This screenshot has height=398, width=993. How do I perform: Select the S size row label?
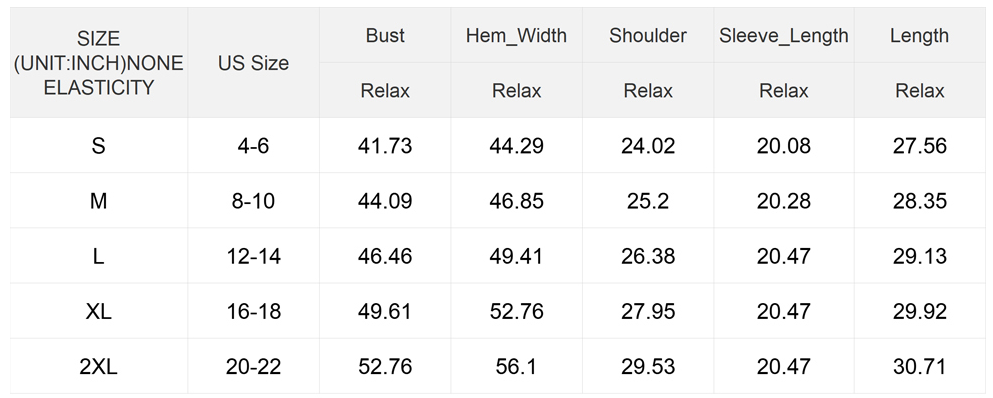click(98, 146)
